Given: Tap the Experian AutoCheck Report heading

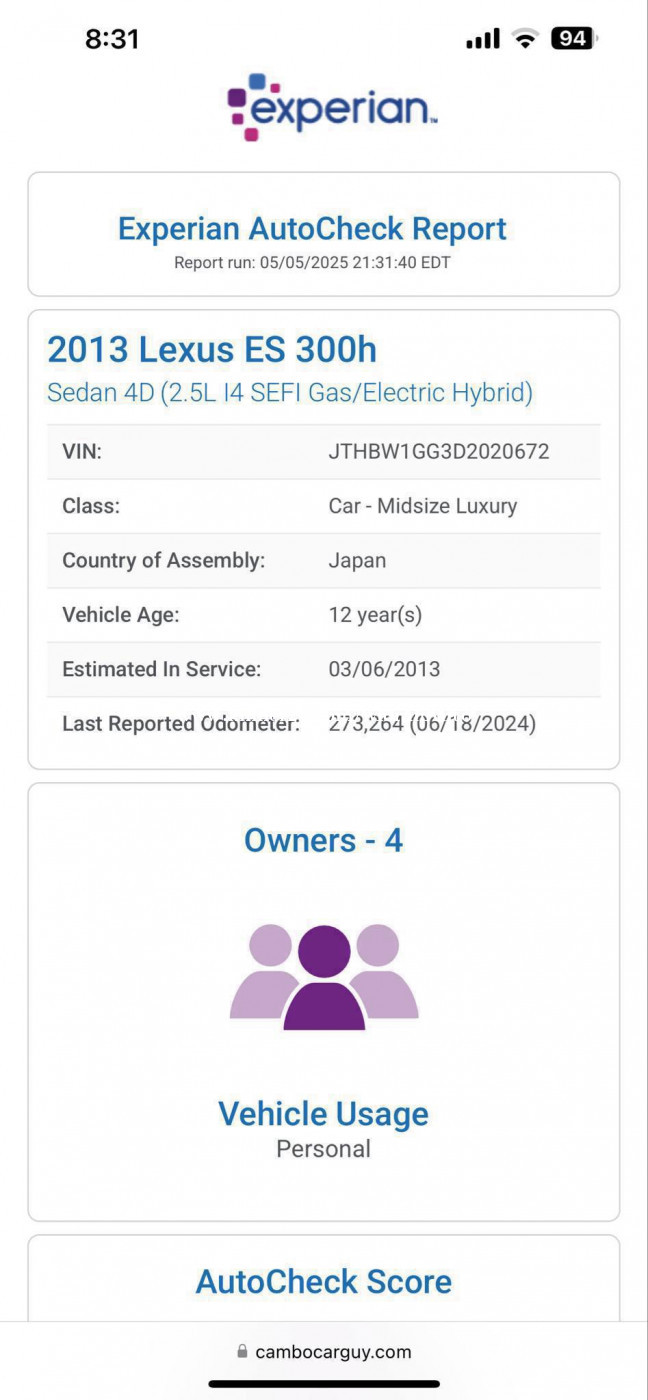Looking at the screenshot, I should (313, 228).
